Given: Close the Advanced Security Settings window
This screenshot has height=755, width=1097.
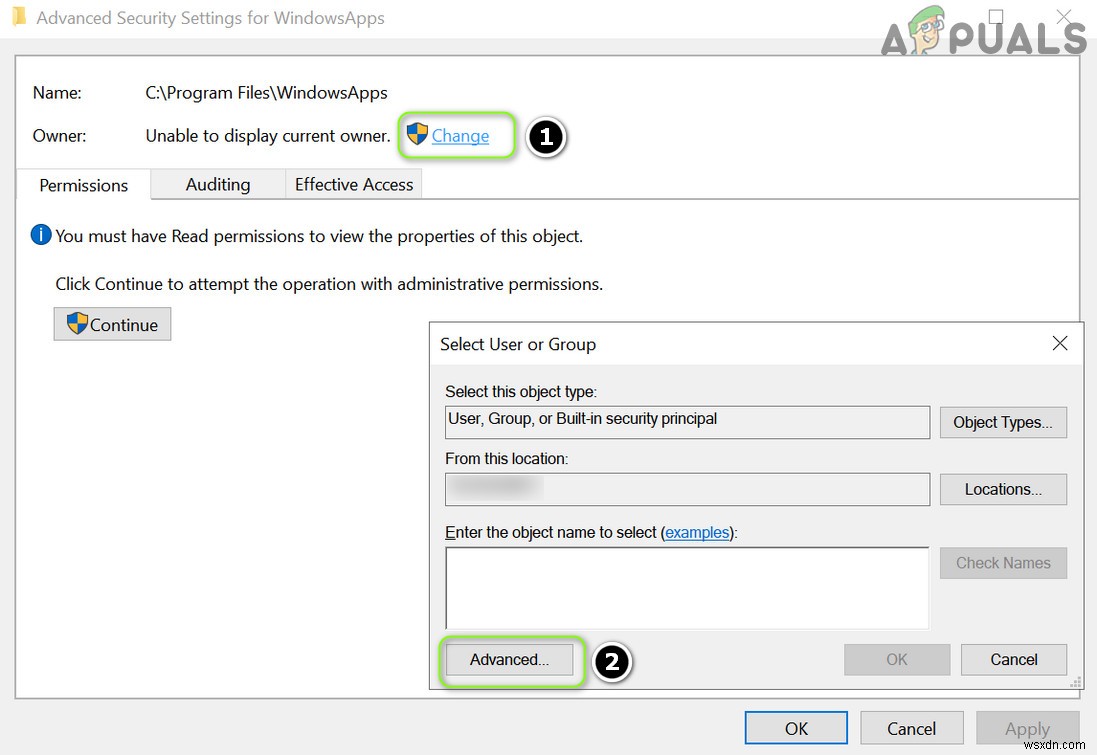Looking at the screenshot, I should pos(1063,17).
